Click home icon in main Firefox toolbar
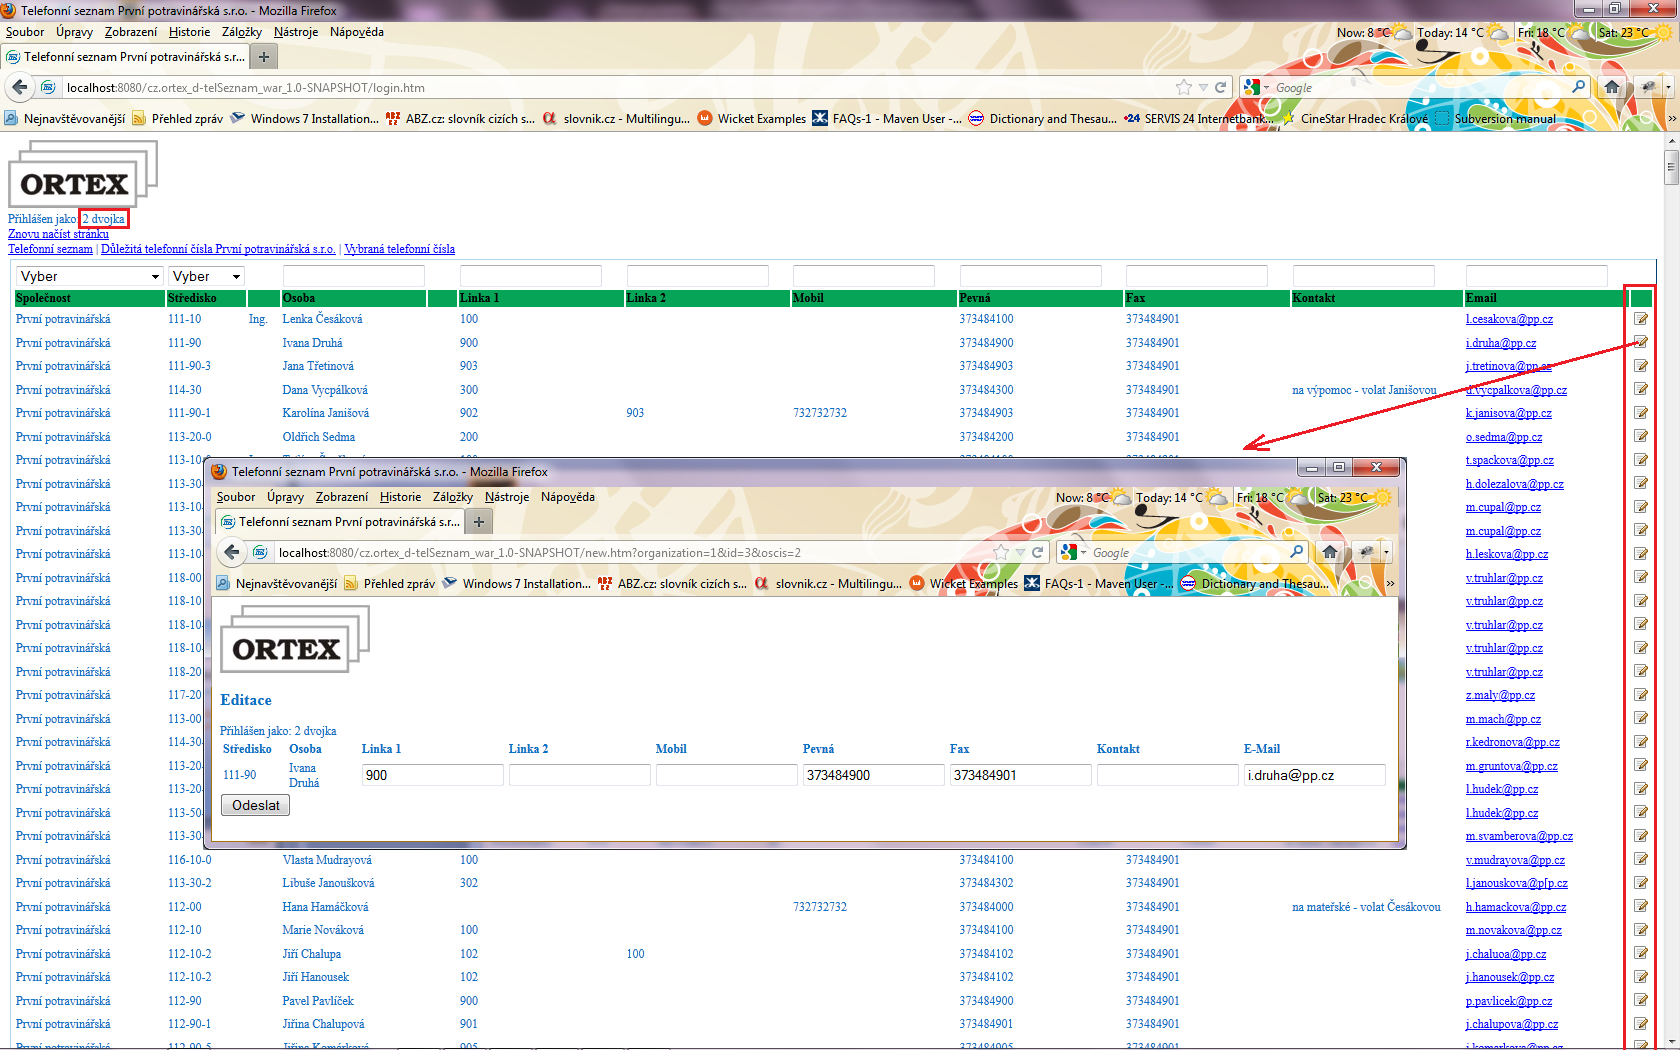This screenshot has width=1680, height=1050. [x=1611, y=87]
